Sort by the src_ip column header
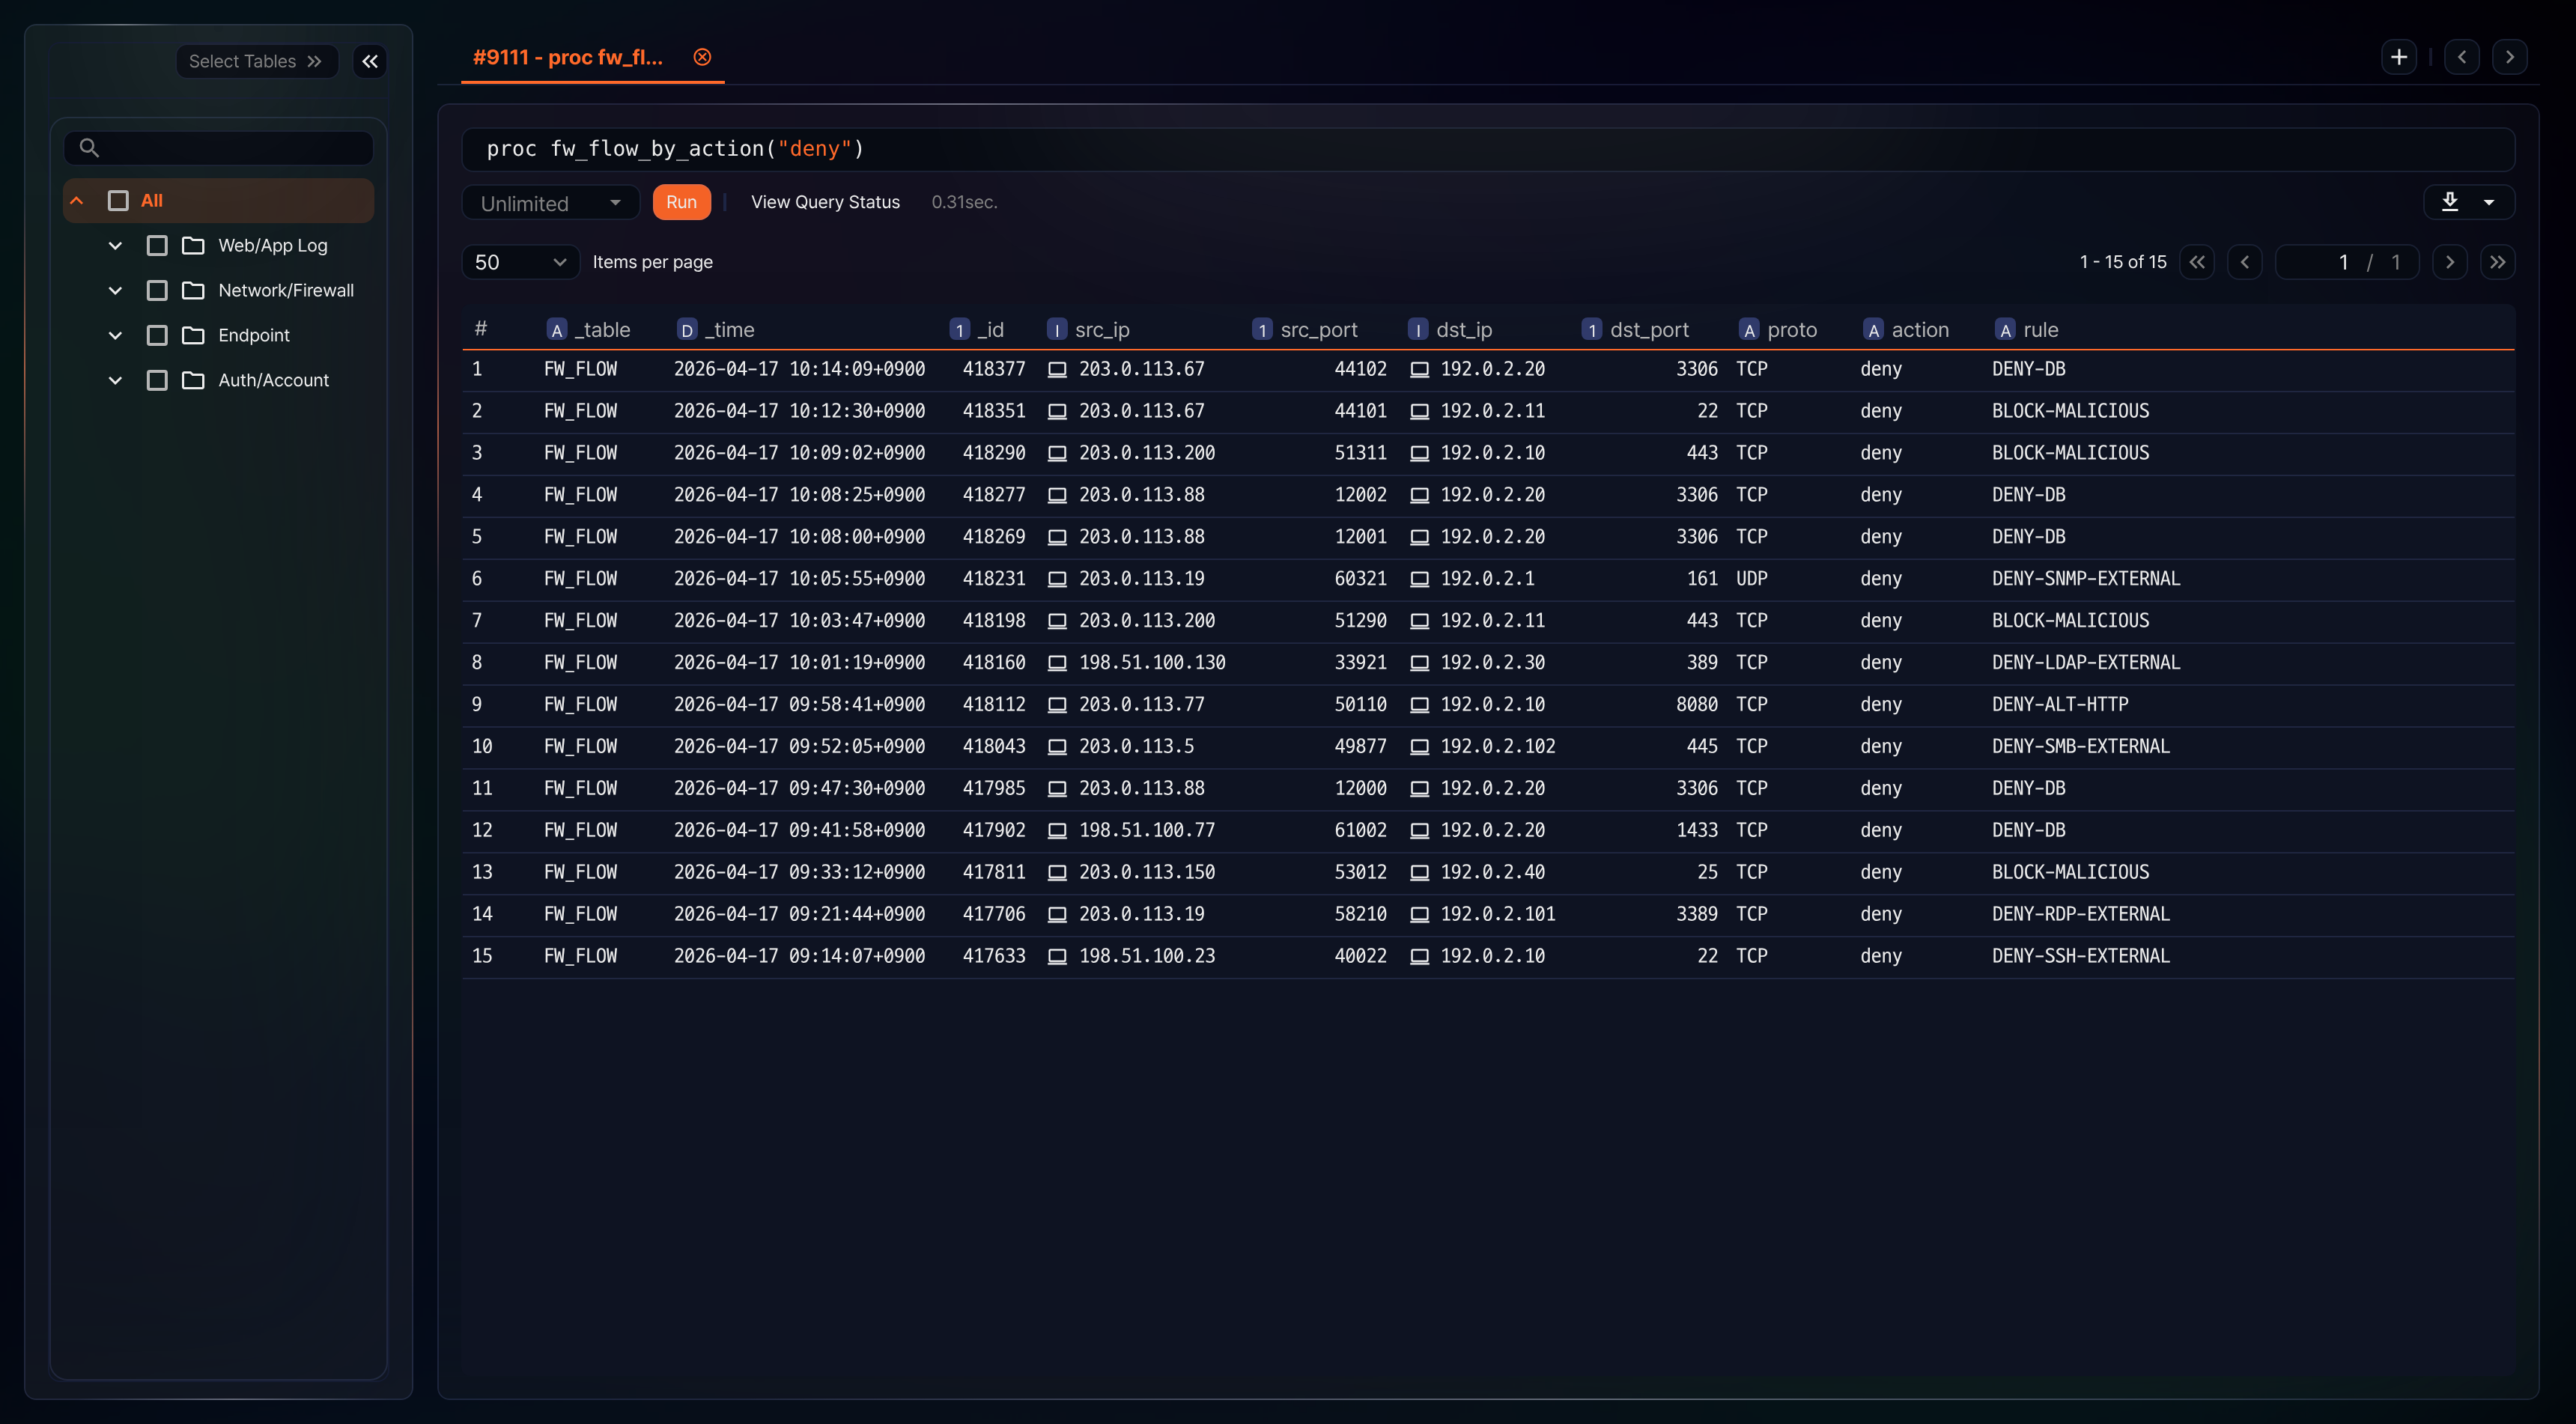This screenshot has height=1424, width=2576. click(x=1101, y=330)
